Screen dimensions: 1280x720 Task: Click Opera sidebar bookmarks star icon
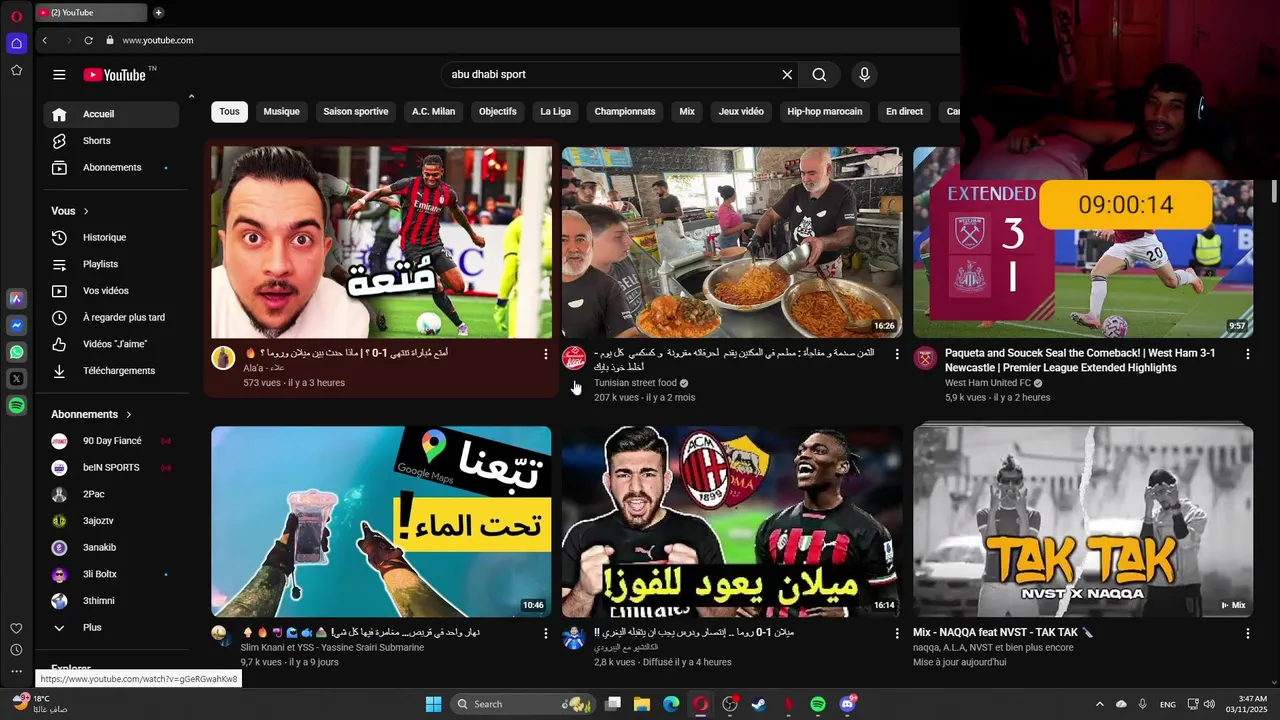click(x=16, y=70)
